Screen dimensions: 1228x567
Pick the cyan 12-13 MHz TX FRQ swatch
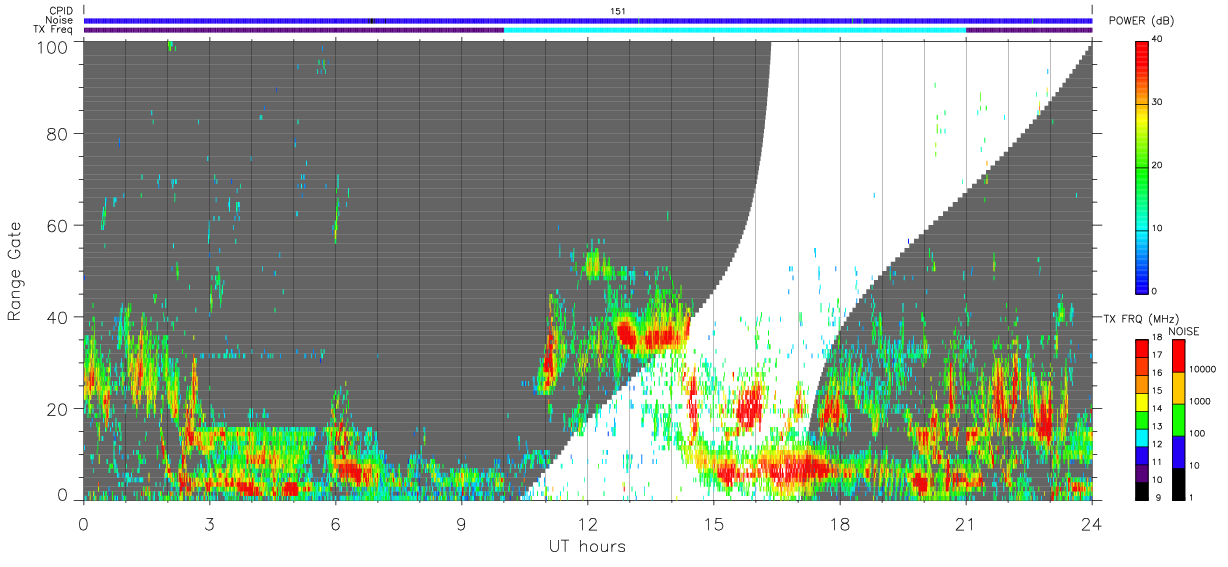[1142, 436]
